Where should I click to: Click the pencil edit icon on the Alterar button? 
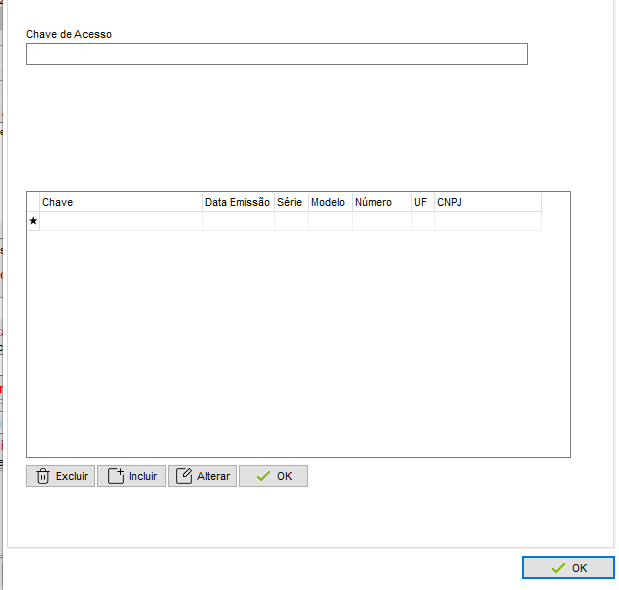[x=184, y=476]
